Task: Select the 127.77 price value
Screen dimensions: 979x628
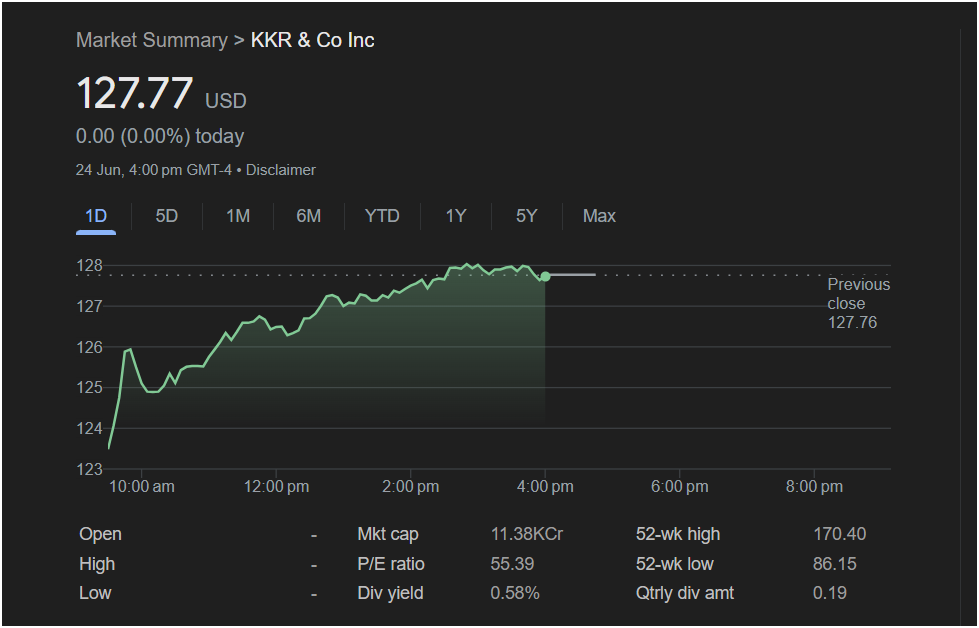Action: click(134, 93)
